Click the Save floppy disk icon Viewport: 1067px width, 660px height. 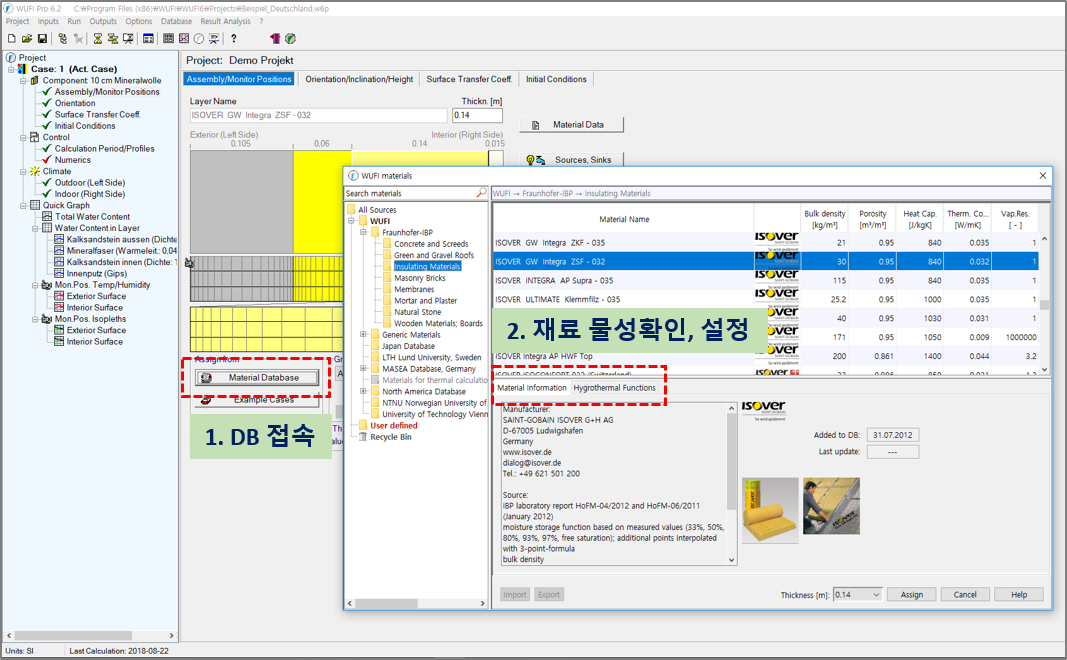pos(42,39)
